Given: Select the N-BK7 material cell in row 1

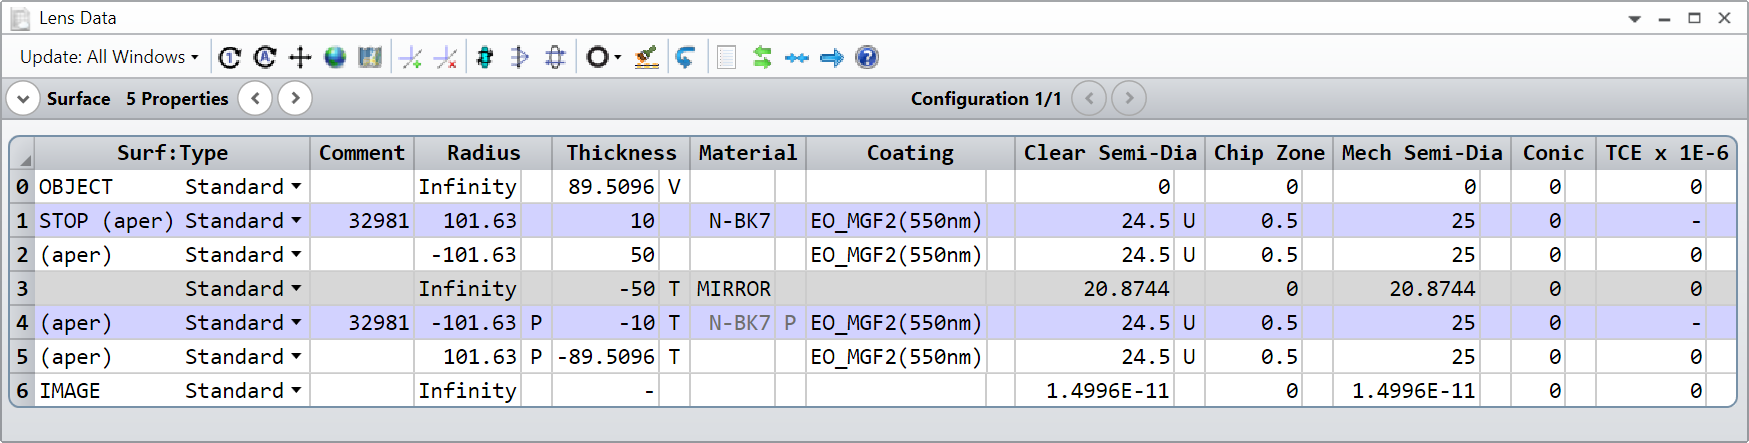Looking at the screenshot, I should (733, 221).
